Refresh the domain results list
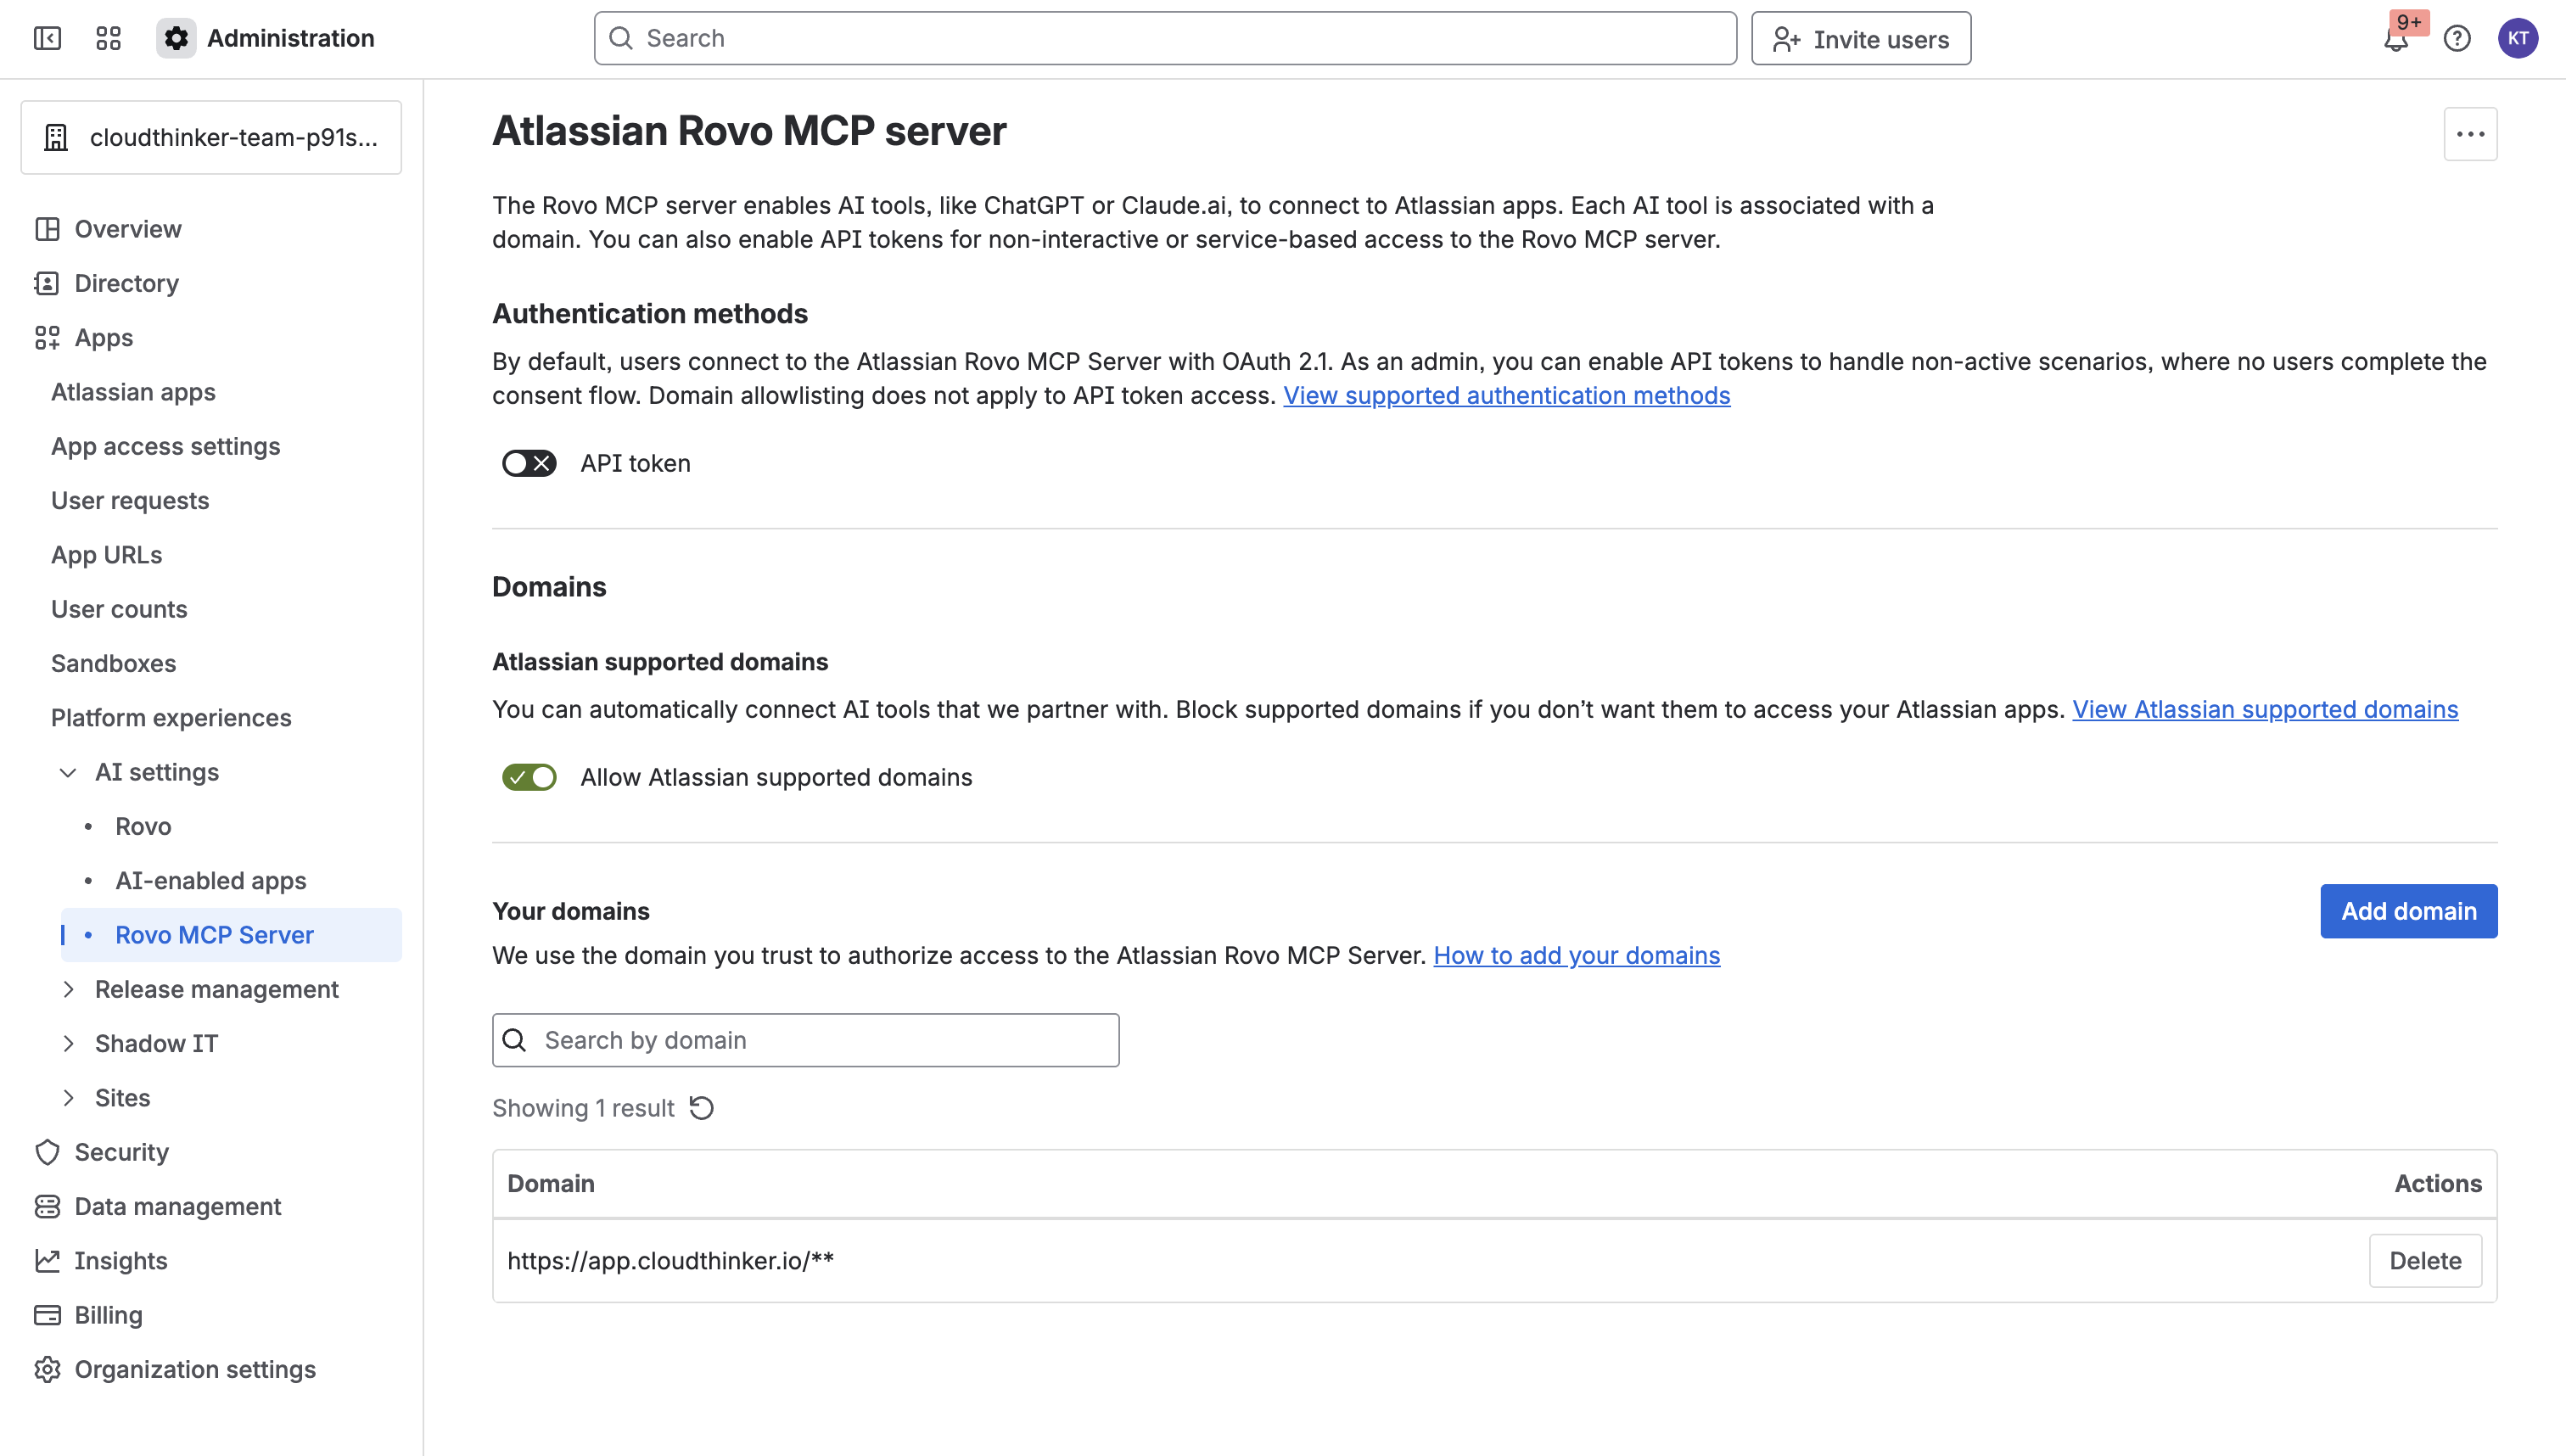This screenshot has width=2566, height=1456. 702,1107
